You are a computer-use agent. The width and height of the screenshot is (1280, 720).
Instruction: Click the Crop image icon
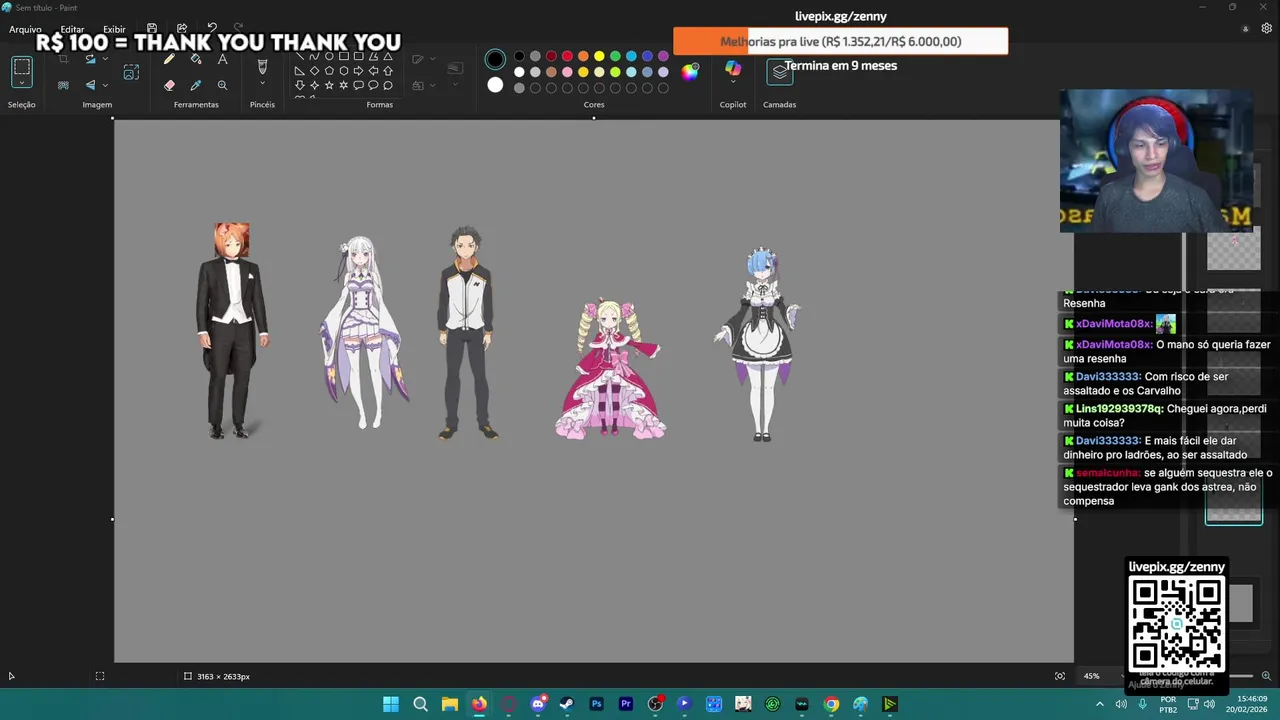(63, 60)
